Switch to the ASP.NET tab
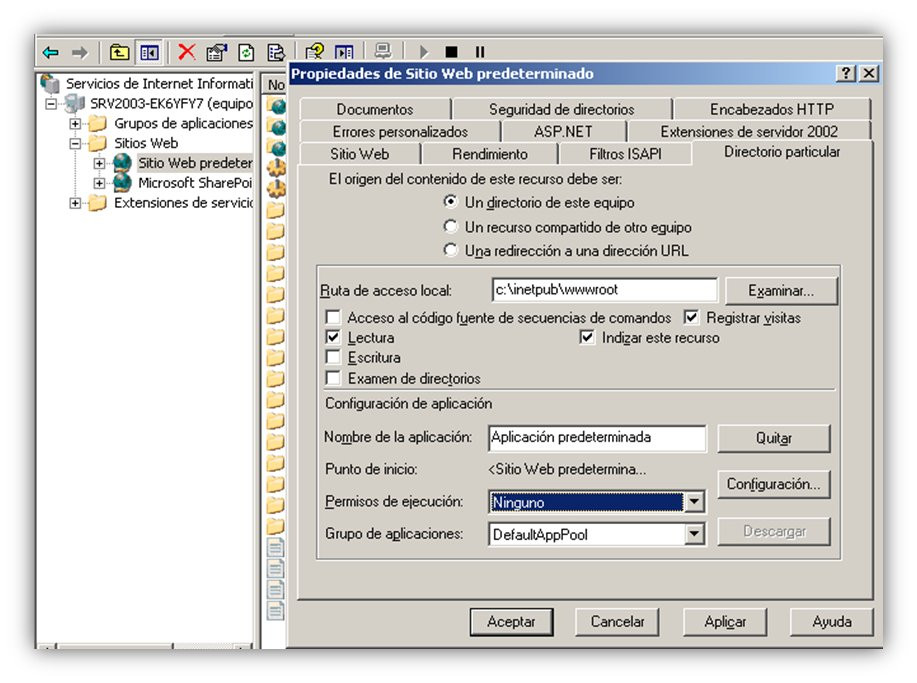Viewport: 917px width, 683px height. click(x=563, y=132)
